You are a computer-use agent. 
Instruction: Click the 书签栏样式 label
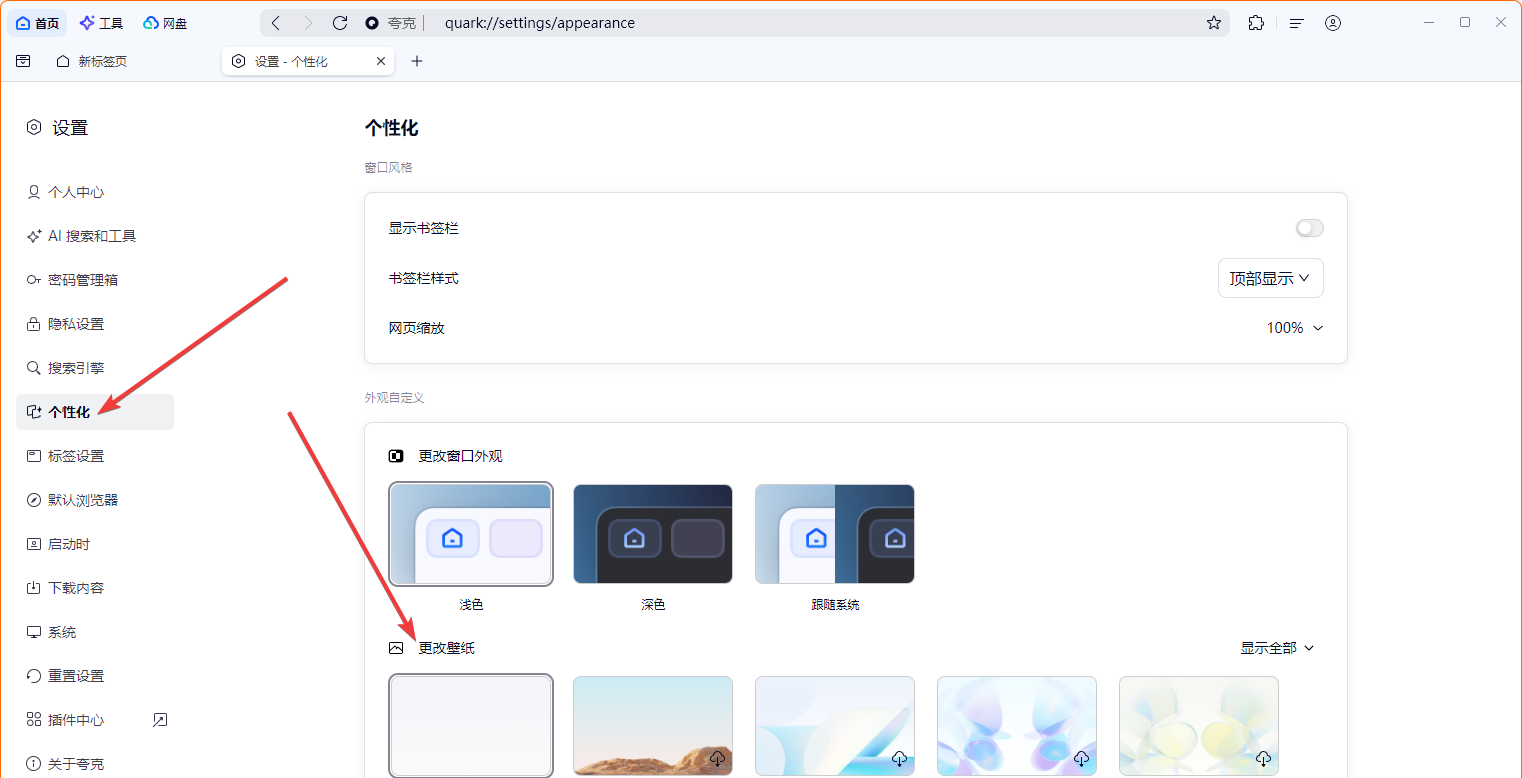click(x=424, y=278)
